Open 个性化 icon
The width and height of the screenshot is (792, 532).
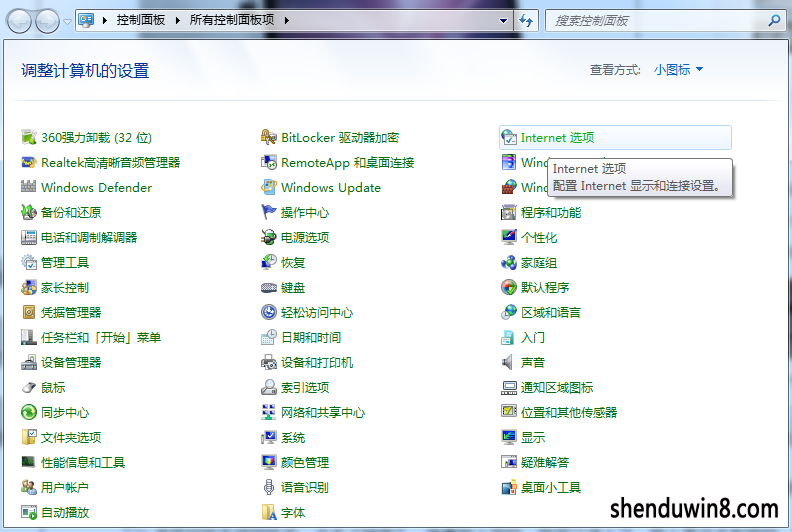[x=509, y=237]
